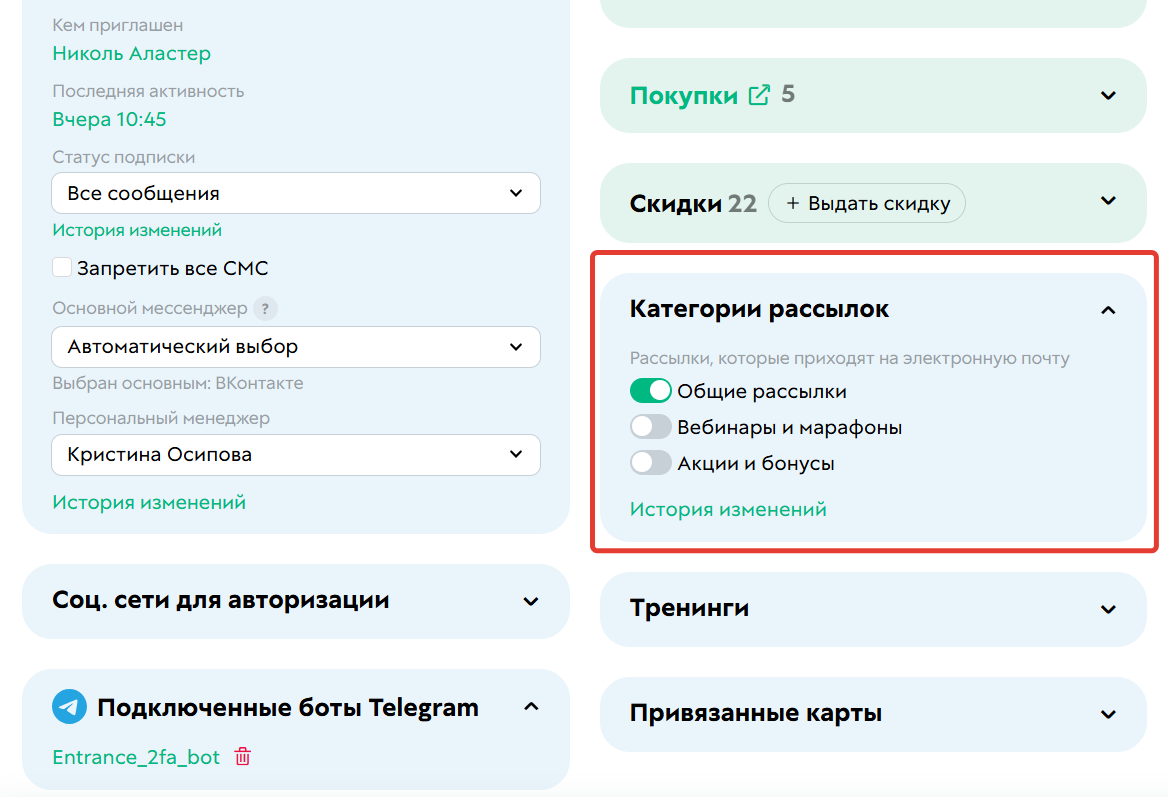Image resolution: width=1168 pixels, height=797 pixels.
Task: Disable the Общие рассылки toggle
Action: pos(651,390)
